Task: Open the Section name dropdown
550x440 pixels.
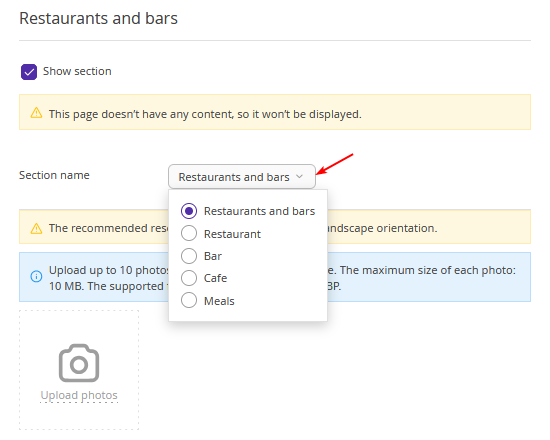Action: (x=242, y=176)
